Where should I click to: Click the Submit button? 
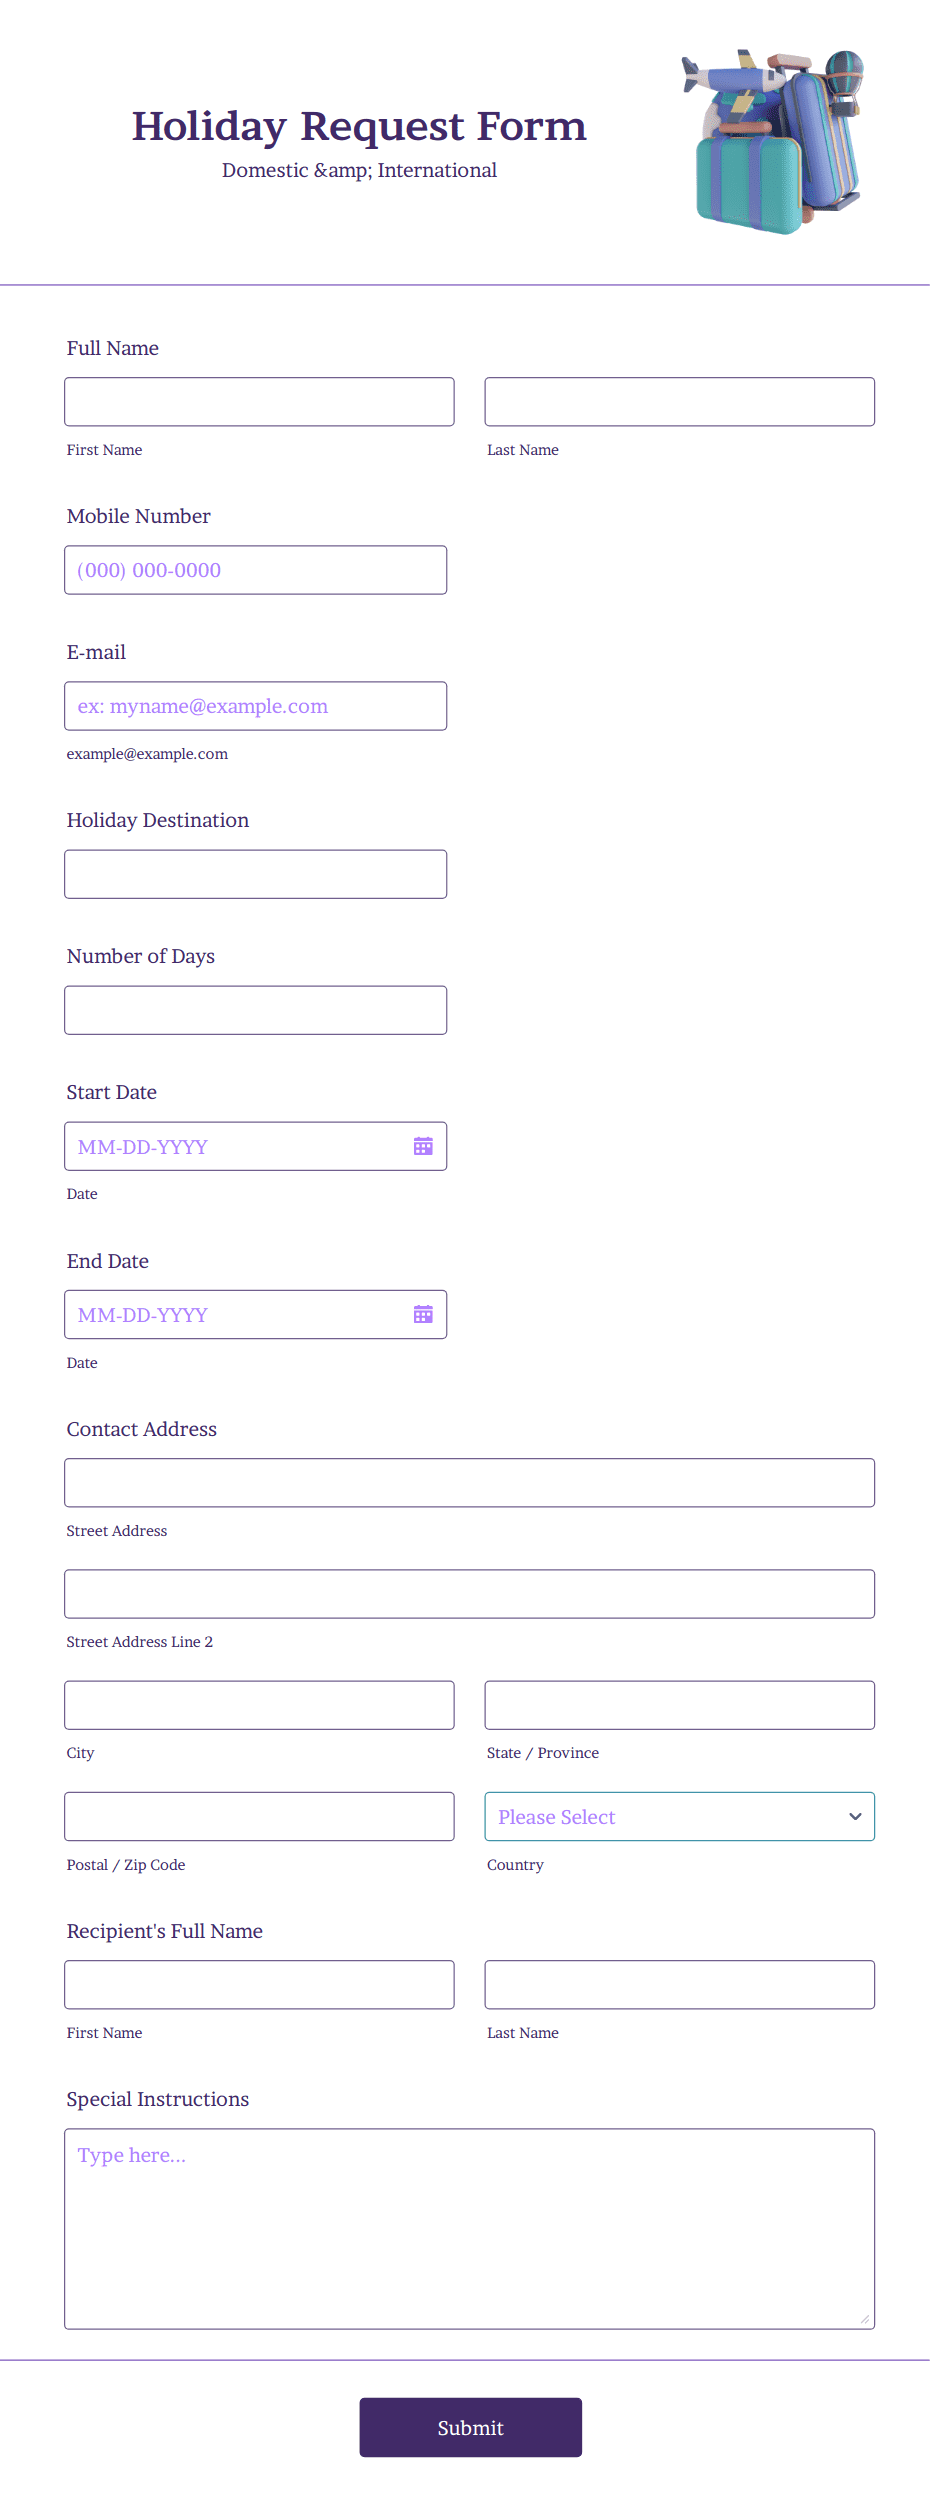pos(470,2427)
